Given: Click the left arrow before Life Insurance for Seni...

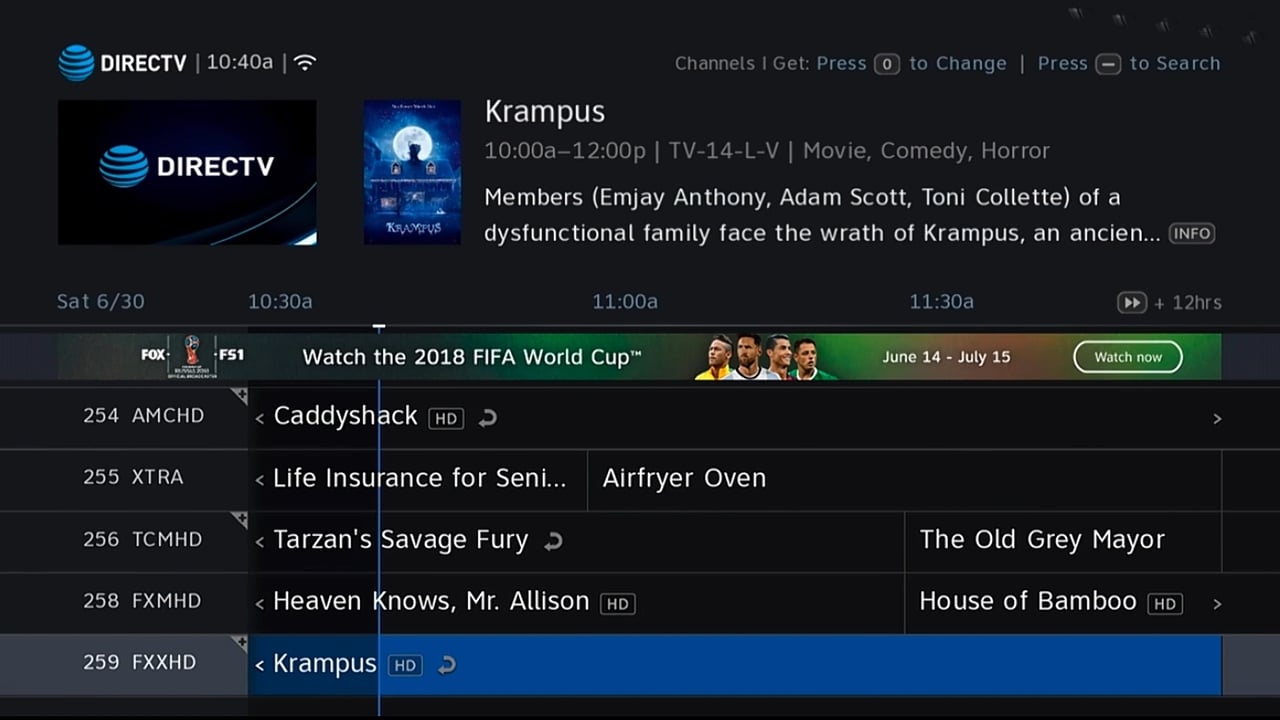Looking at the screenshot, I should [x=259, y=481].
